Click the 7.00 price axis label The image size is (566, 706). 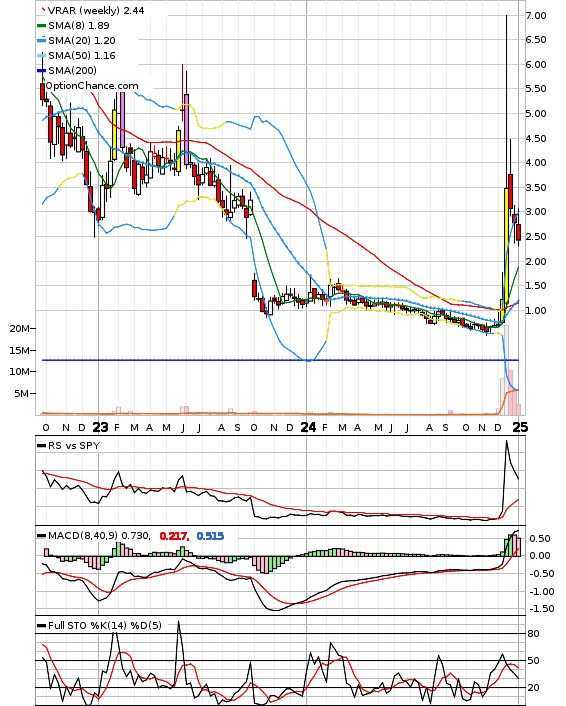pyautogui.click(x=536, y=15)
